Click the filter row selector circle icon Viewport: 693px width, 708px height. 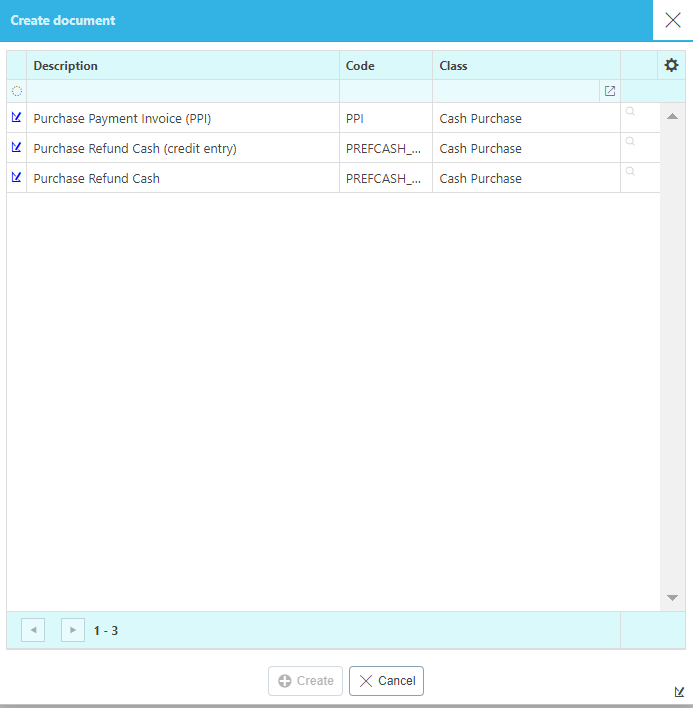tap(17, 91)
